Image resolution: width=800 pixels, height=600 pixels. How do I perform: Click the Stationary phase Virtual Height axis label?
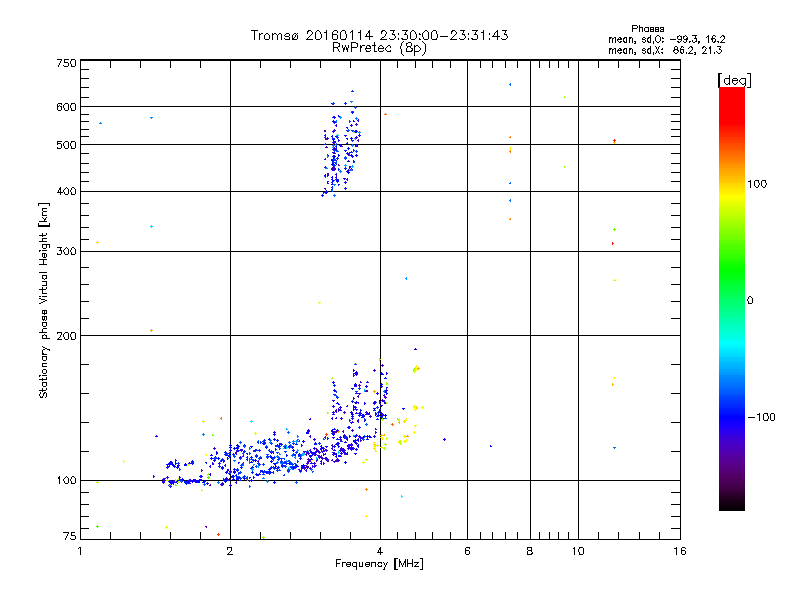[44, 300]
